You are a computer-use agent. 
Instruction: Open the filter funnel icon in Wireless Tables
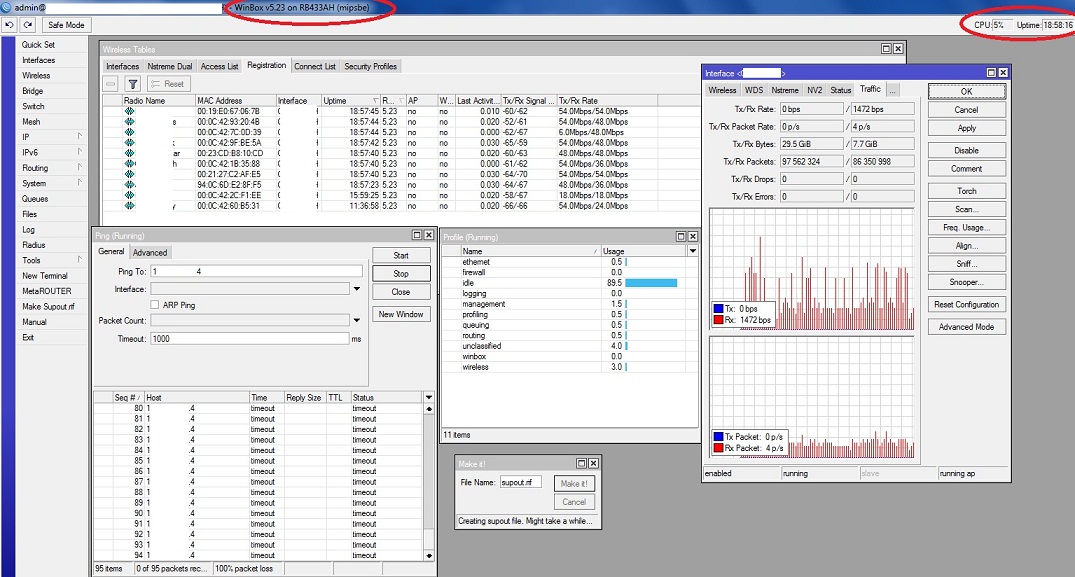click(x=133, y=84)
